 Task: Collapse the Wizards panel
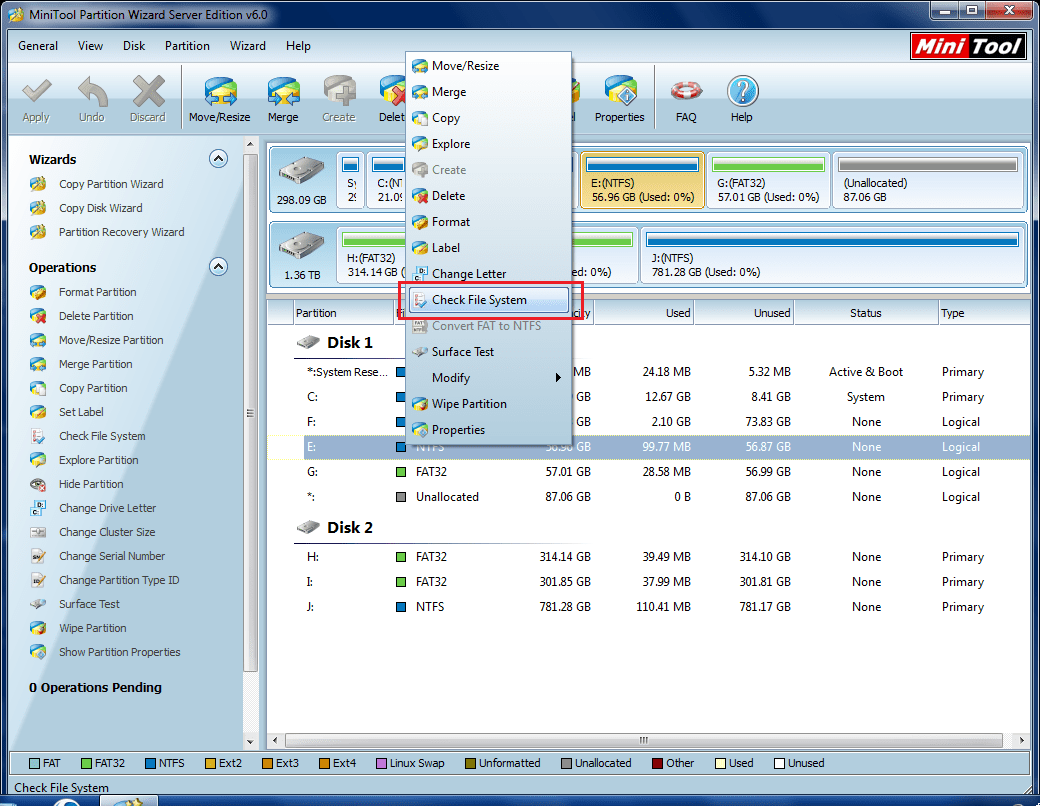point(218,158)
